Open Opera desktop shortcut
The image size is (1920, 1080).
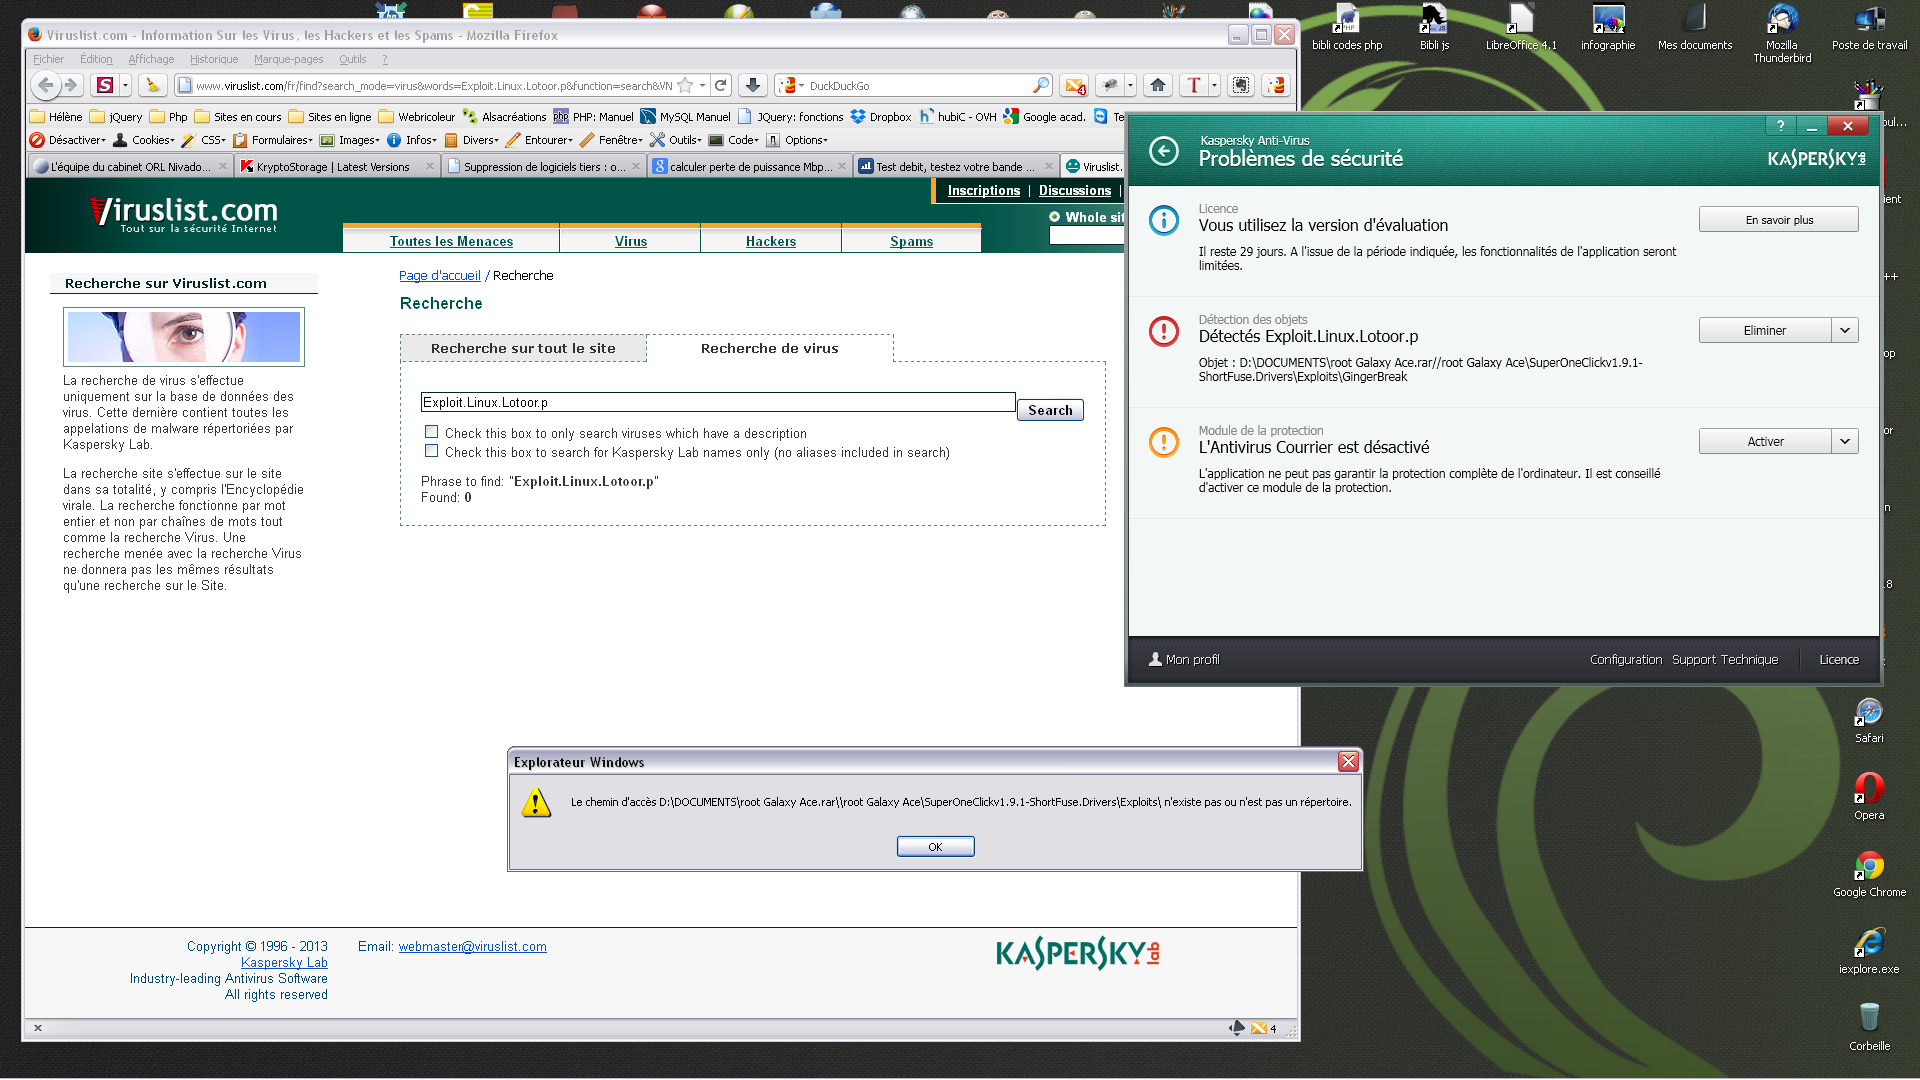coord(1869,796)
